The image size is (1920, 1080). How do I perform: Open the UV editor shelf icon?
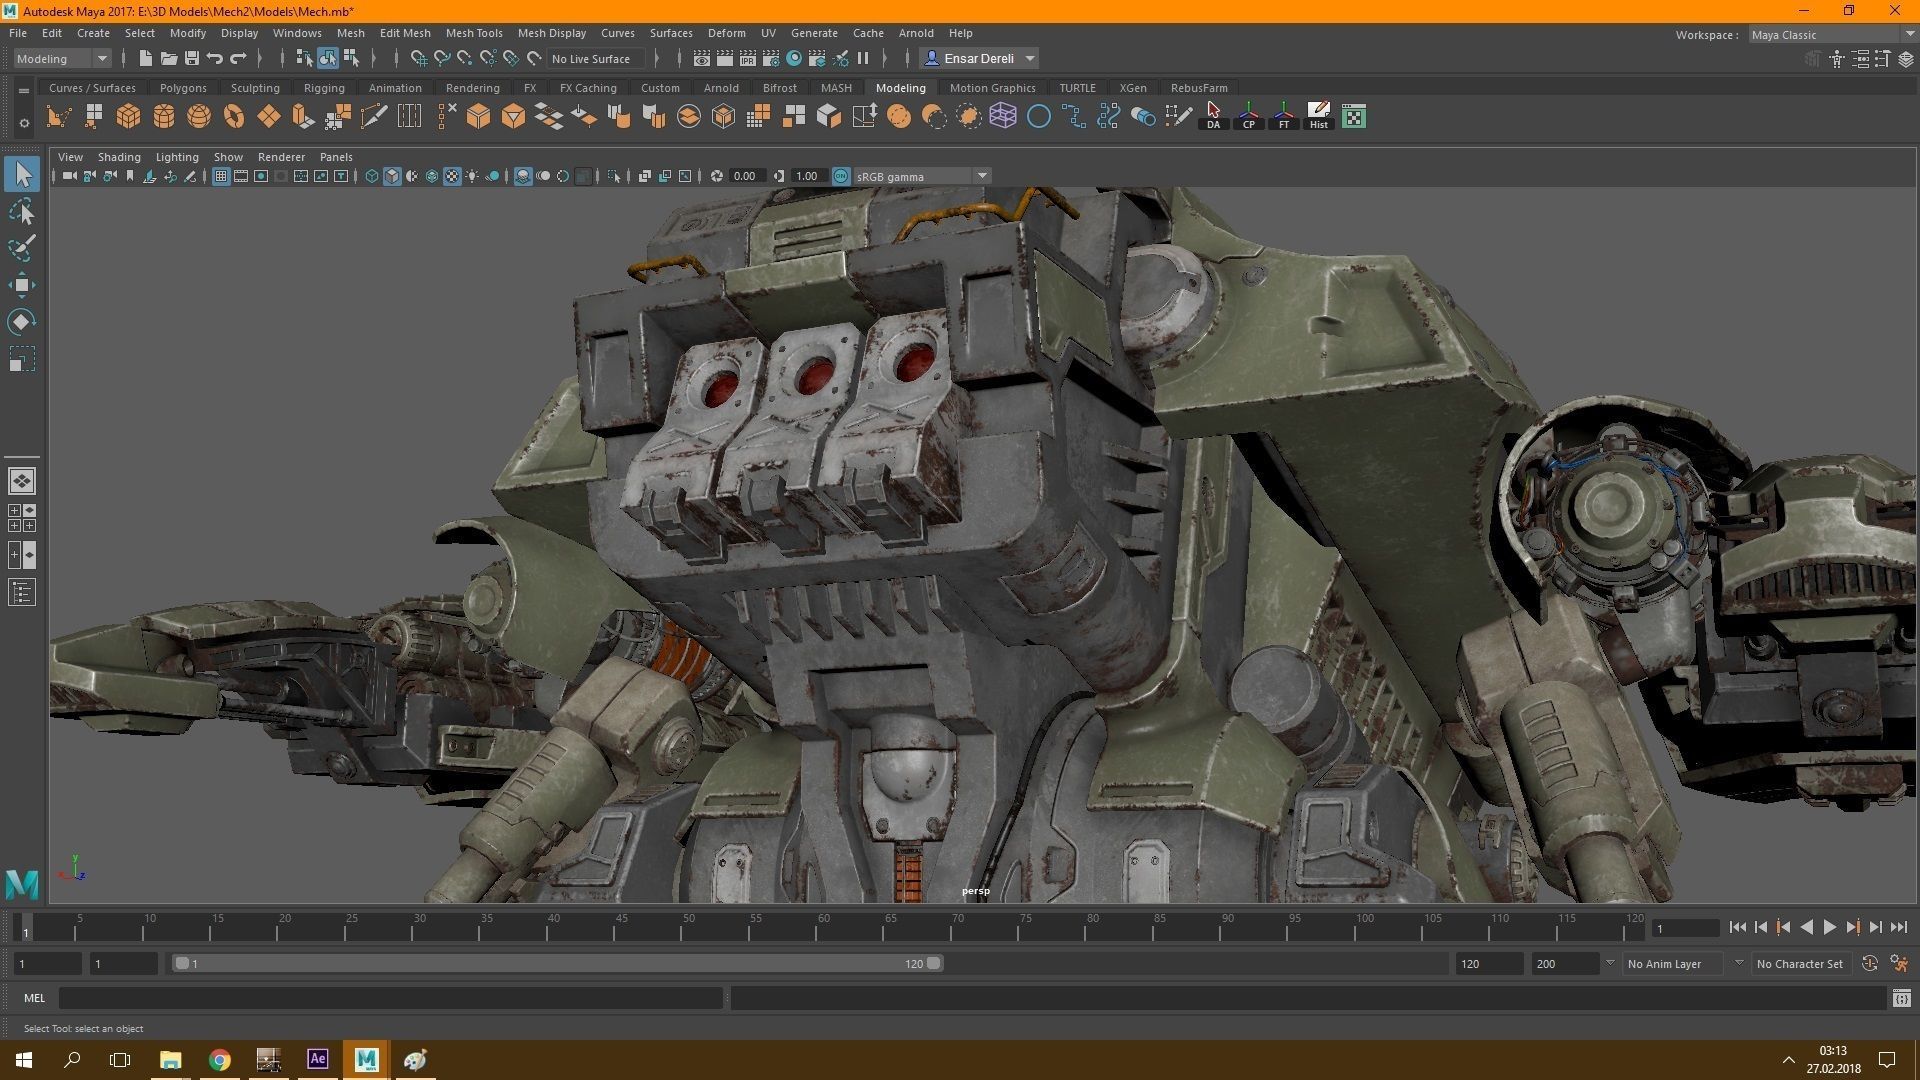point(1354,117)
